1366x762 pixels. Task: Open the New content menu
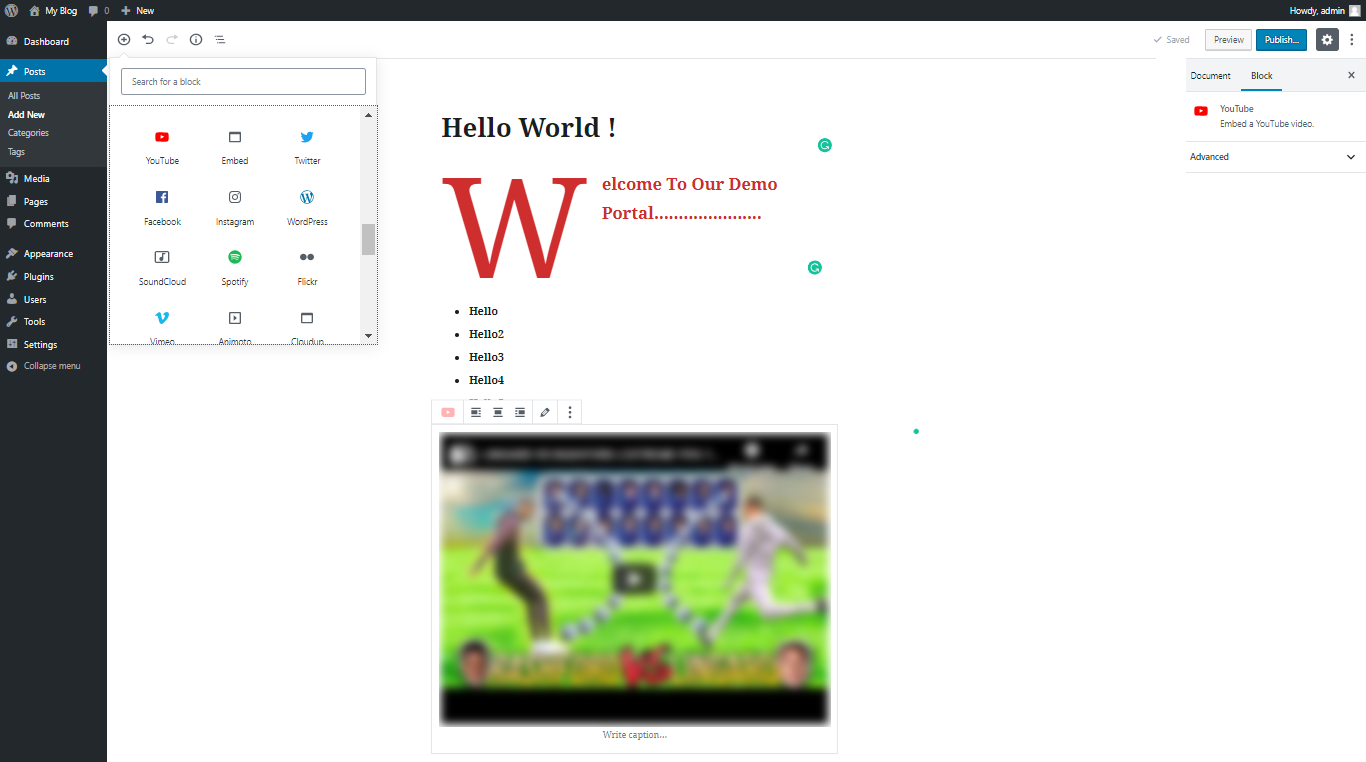click(x=137, y=10)
